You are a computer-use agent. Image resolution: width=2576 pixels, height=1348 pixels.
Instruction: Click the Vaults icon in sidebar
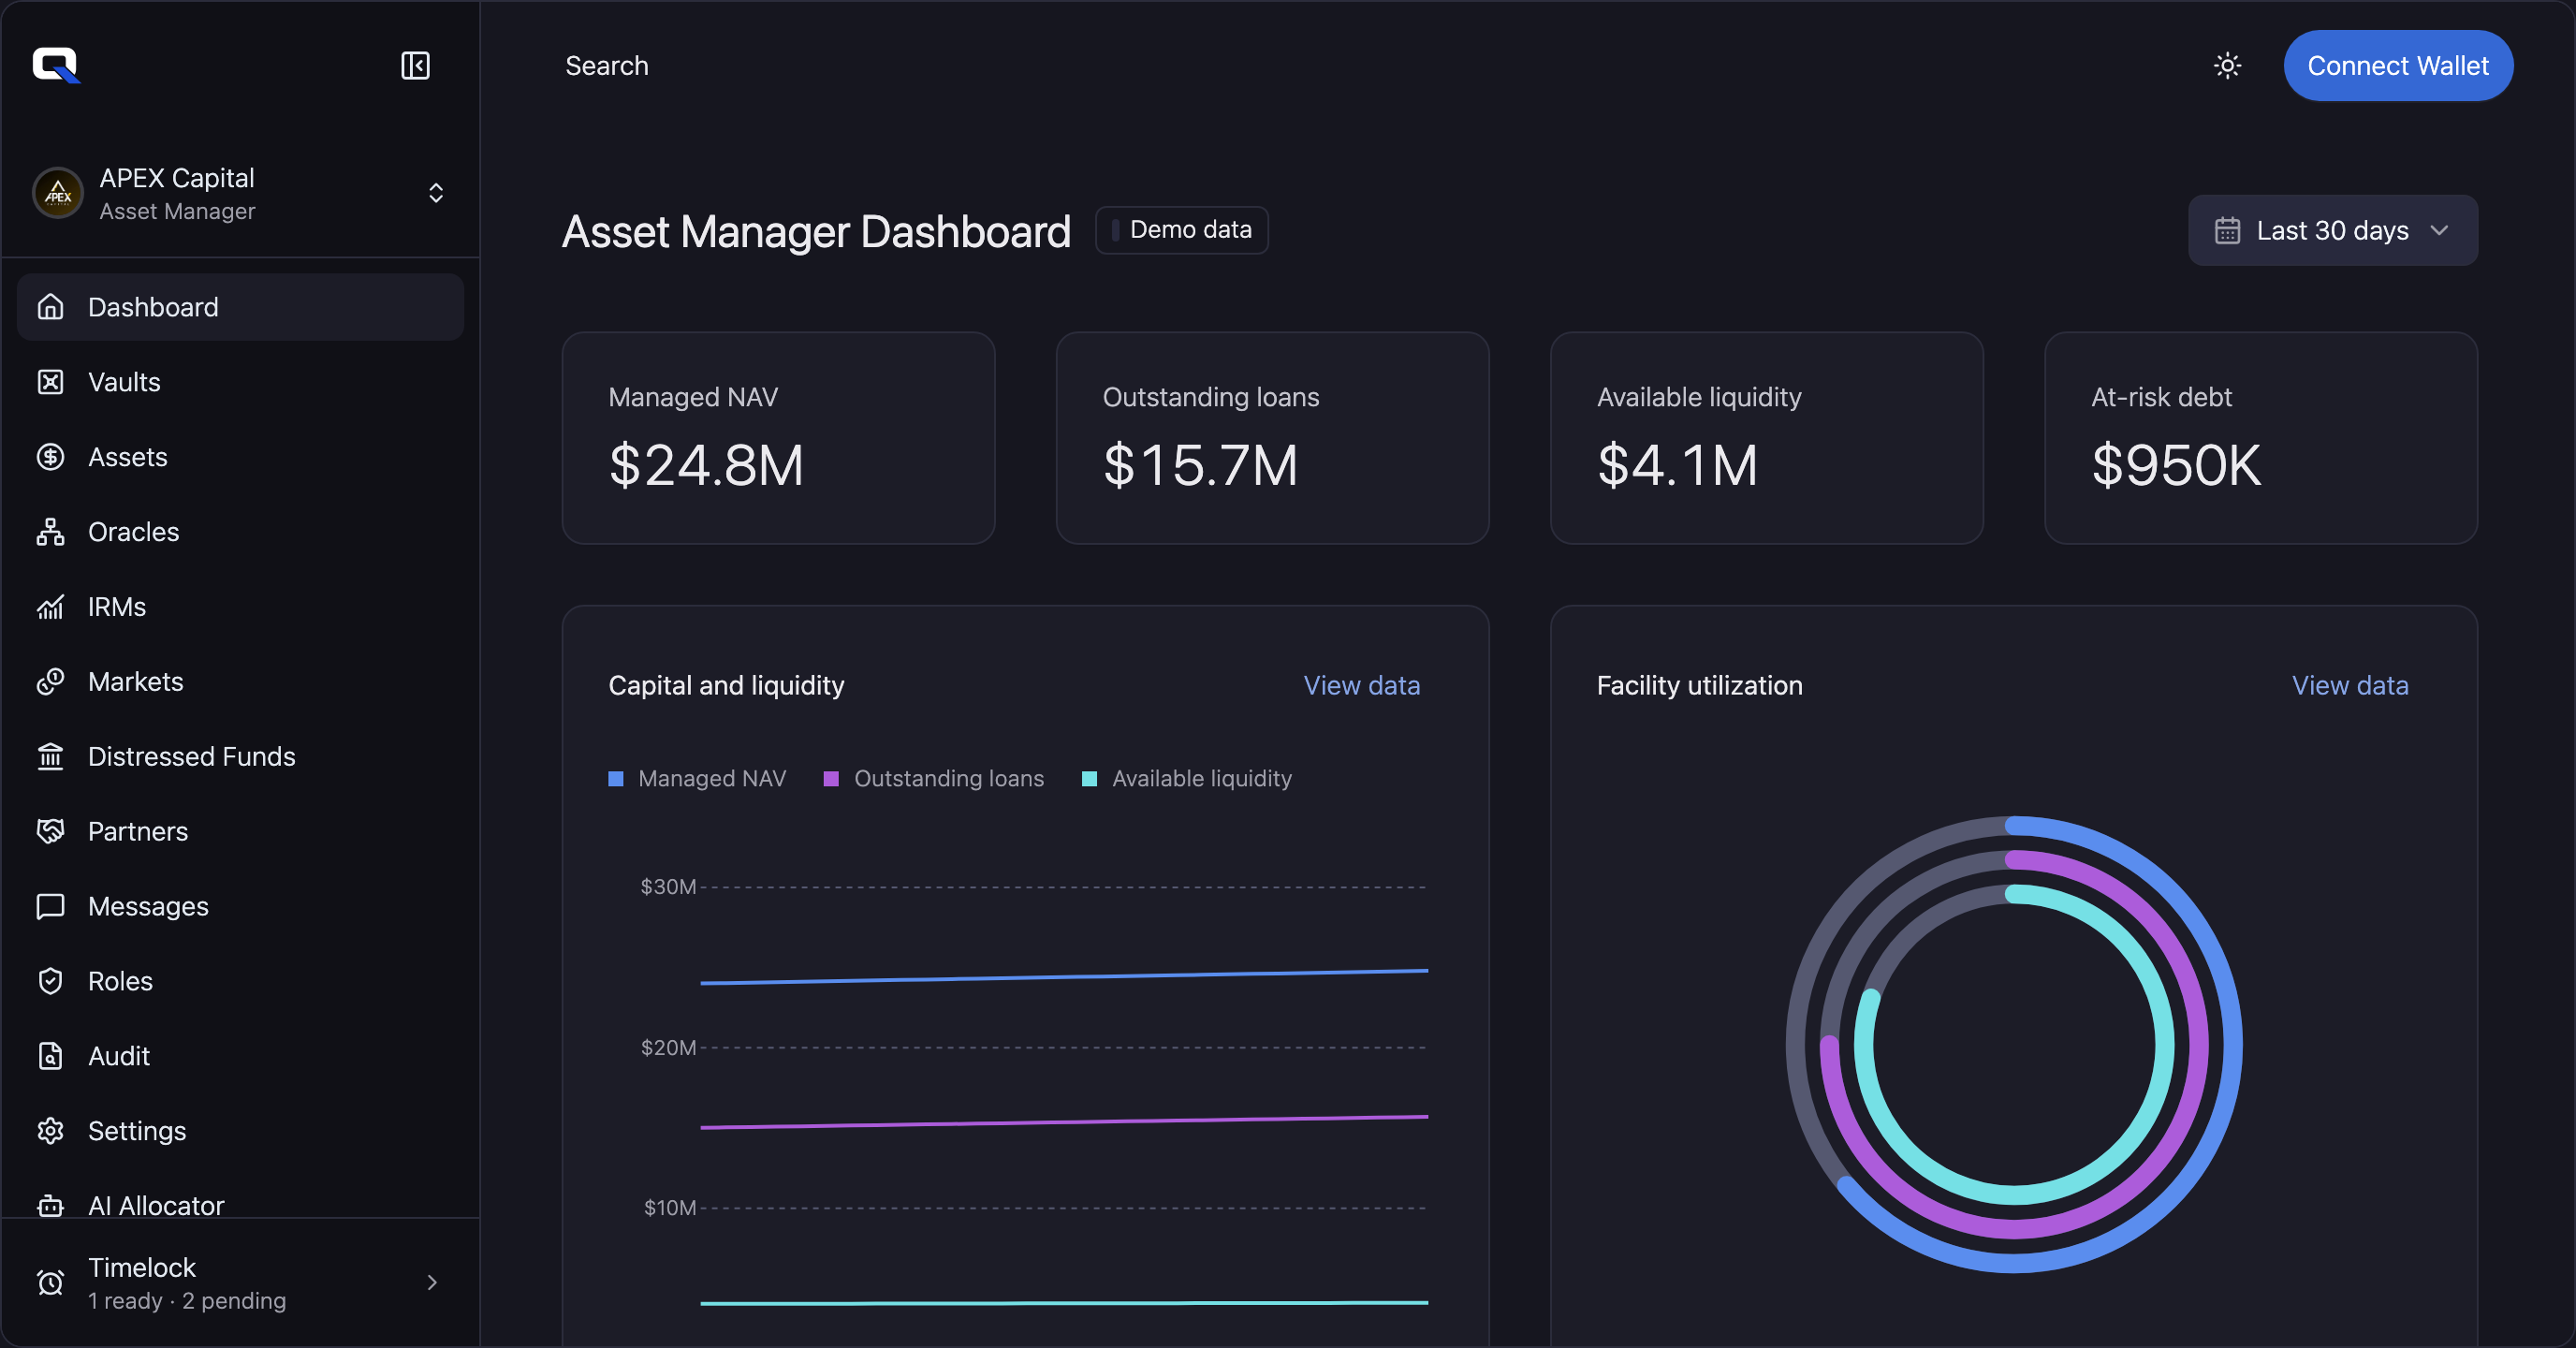pyautogui.click(x=51, y=382)
